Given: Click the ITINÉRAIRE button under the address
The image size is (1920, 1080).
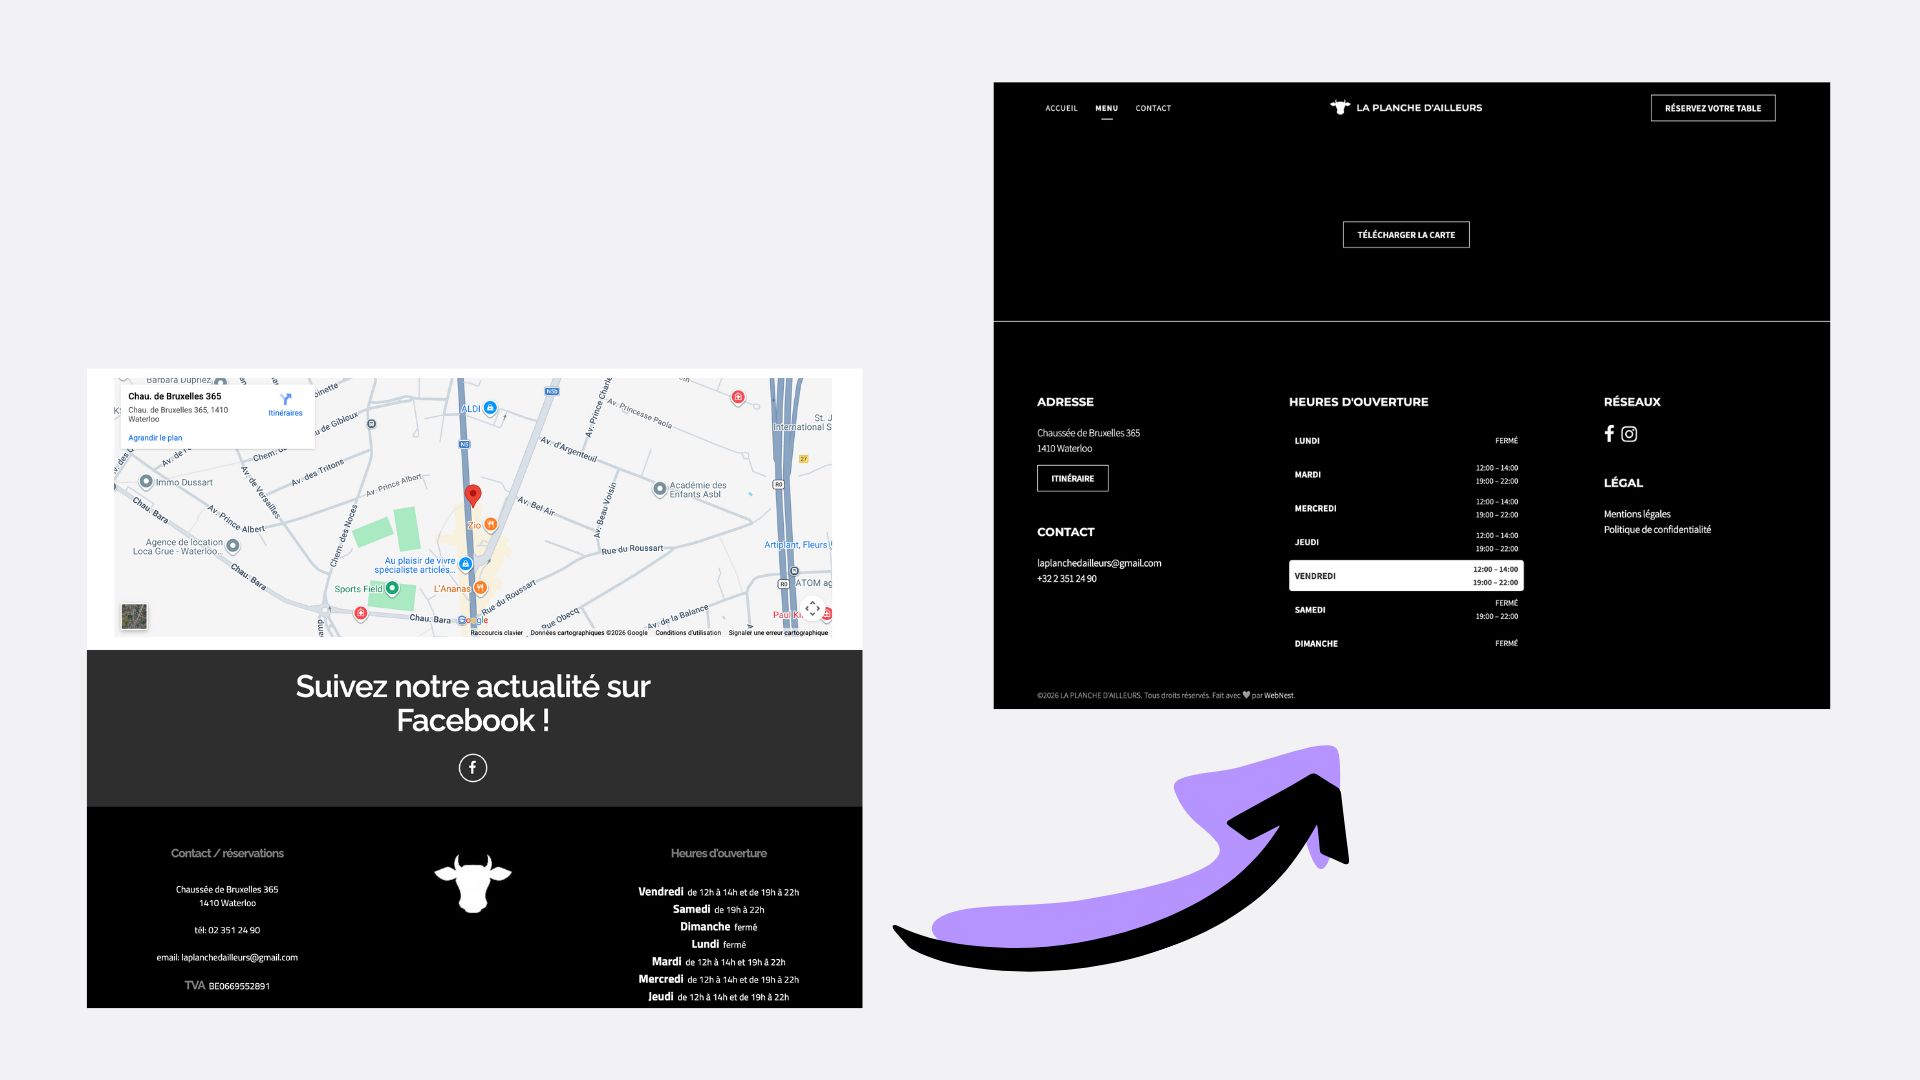Looking at the screenshot, I should pos(1072,478).
